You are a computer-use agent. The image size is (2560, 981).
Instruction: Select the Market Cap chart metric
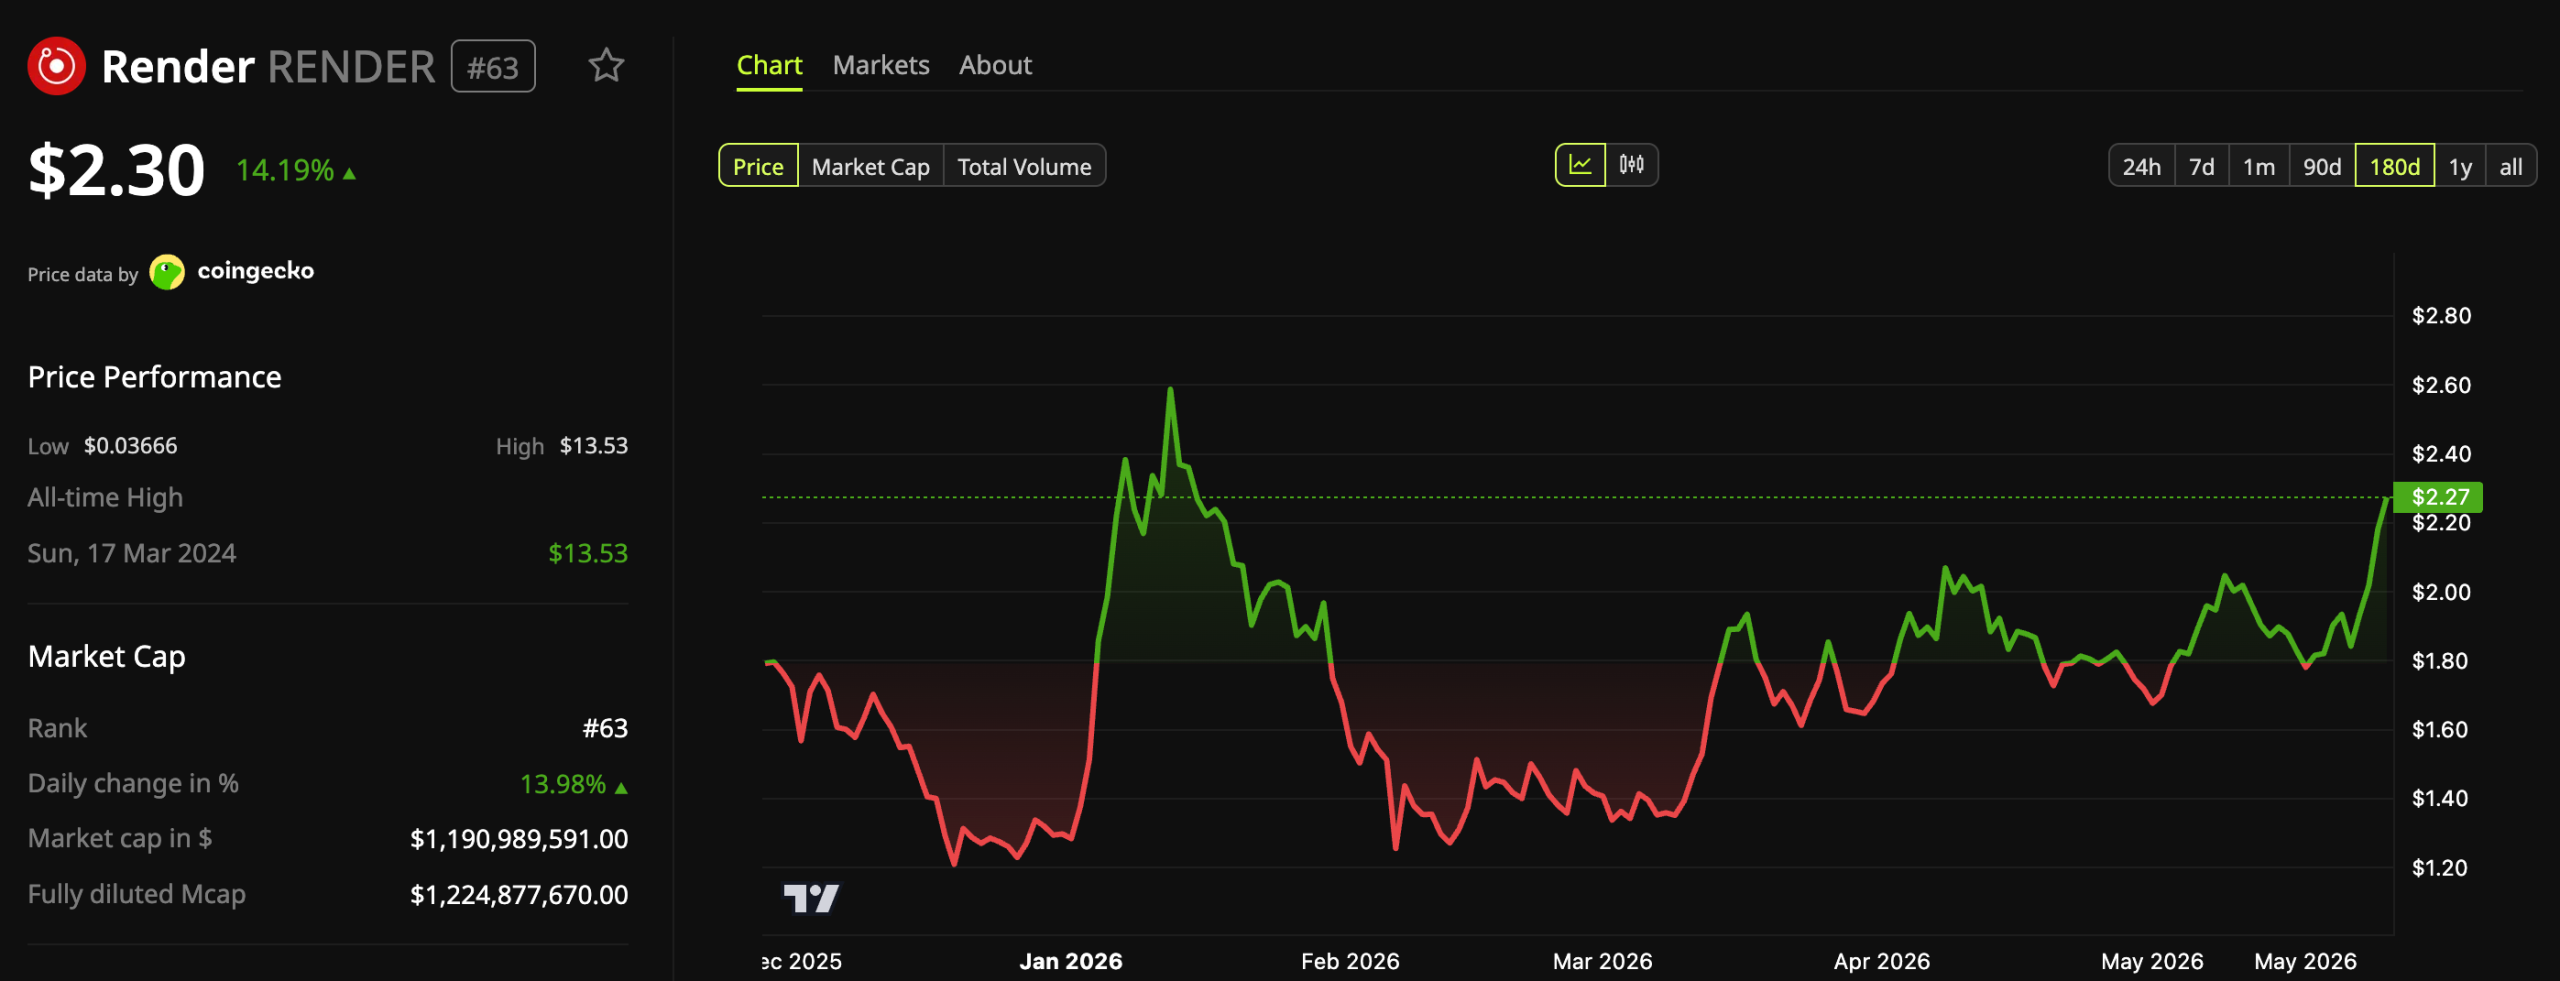[x=870, y=166]
